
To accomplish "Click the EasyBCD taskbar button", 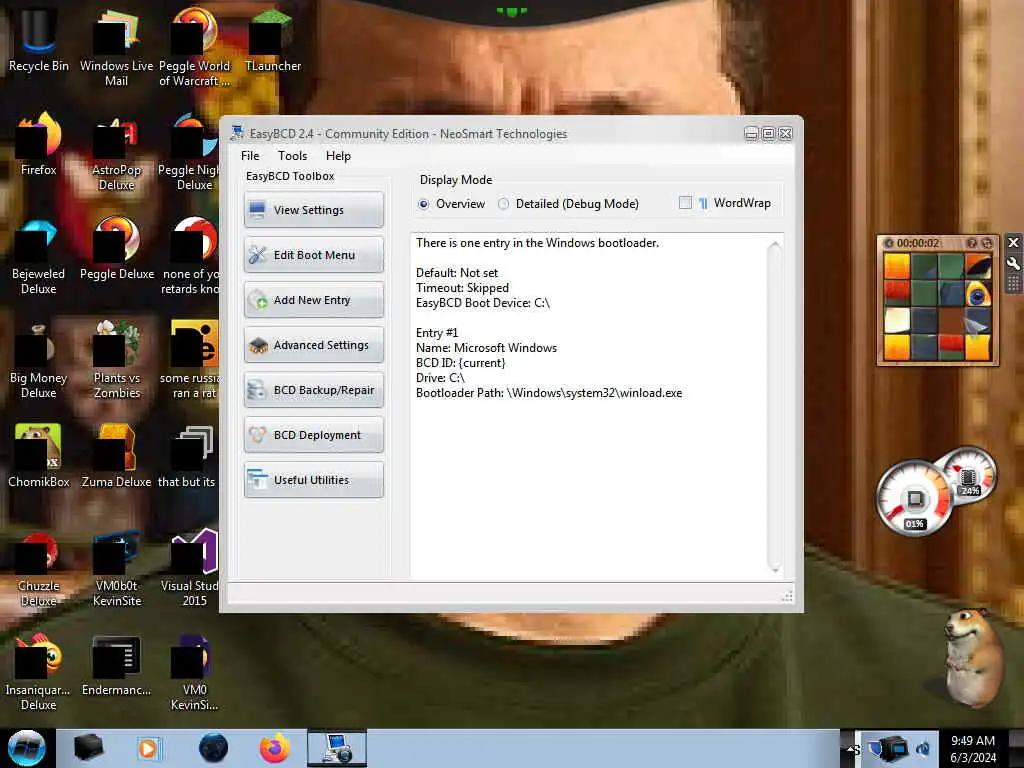I will (x=337, y=748).
